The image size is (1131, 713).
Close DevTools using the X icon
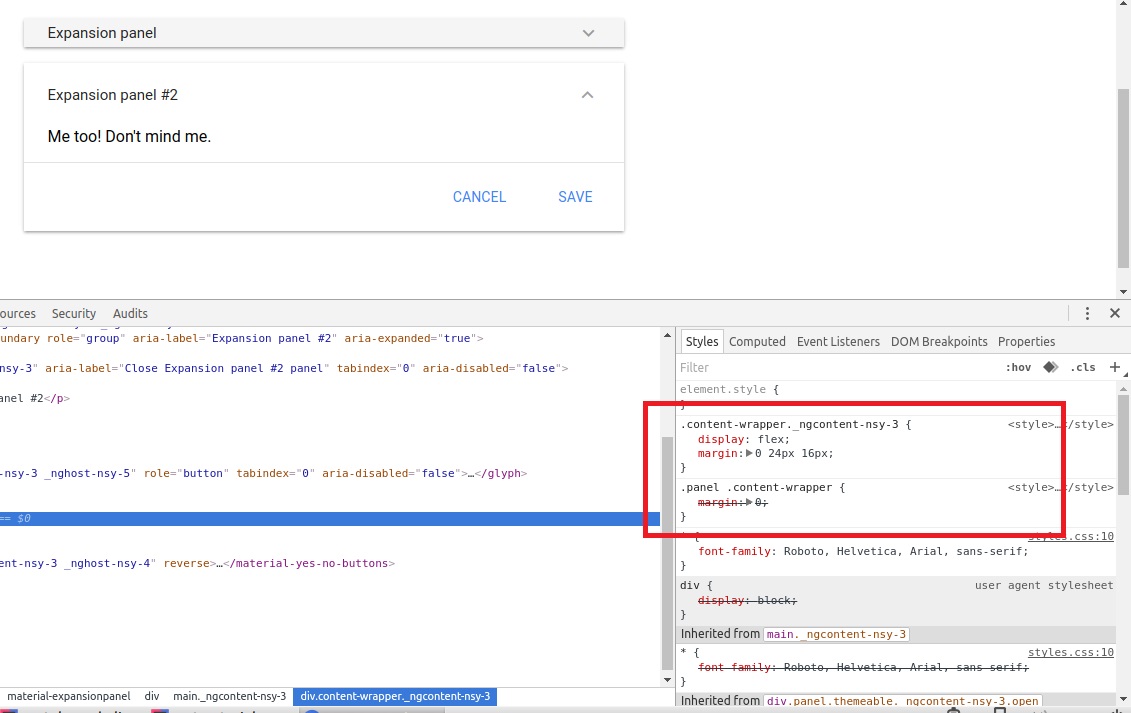pos(1114,313)
